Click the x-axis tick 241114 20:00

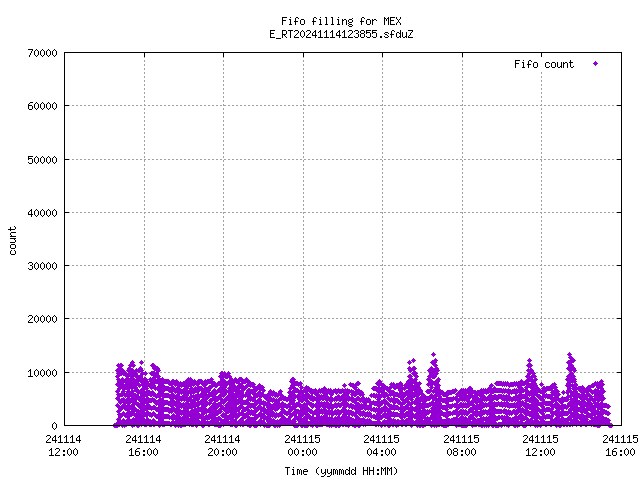coord(222,446)
